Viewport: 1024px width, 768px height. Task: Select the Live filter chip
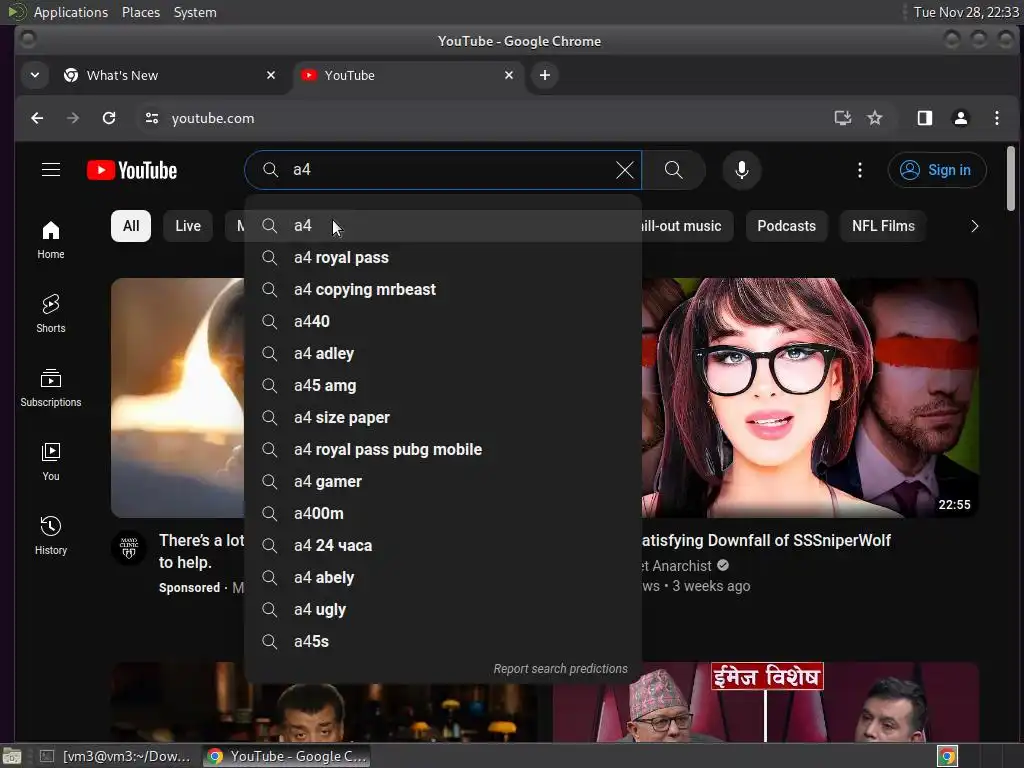click(x=188, y=226)
